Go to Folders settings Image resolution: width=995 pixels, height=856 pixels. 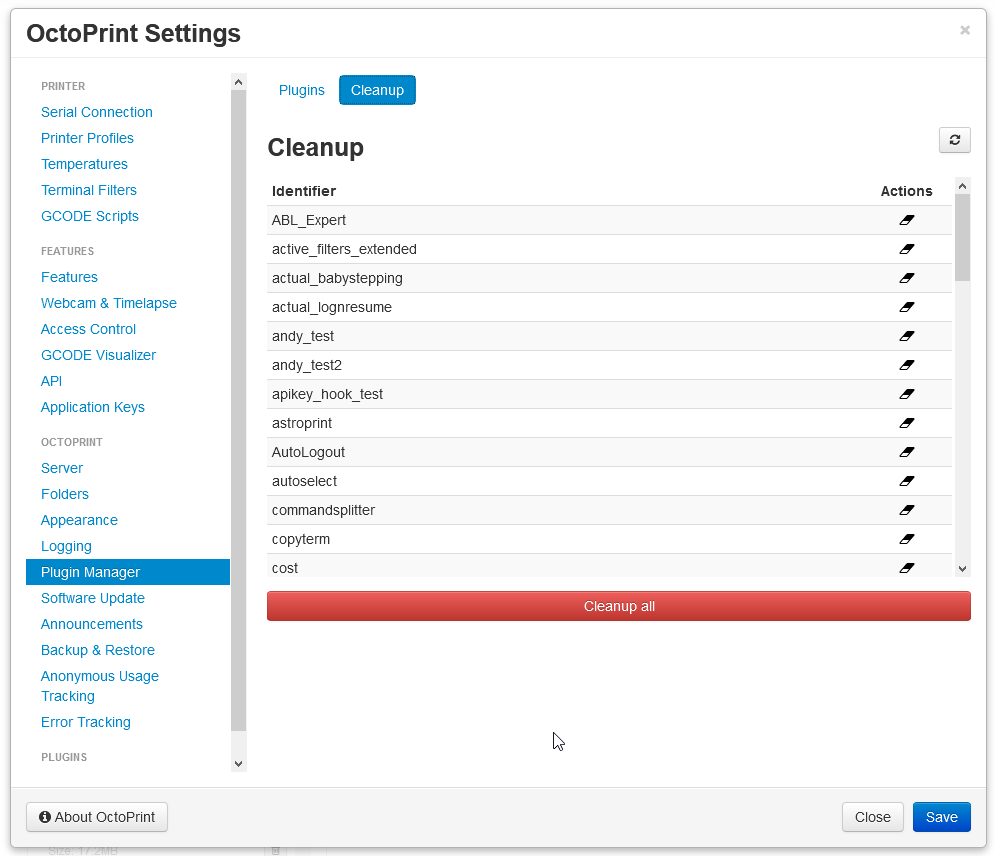coord(65,494)
